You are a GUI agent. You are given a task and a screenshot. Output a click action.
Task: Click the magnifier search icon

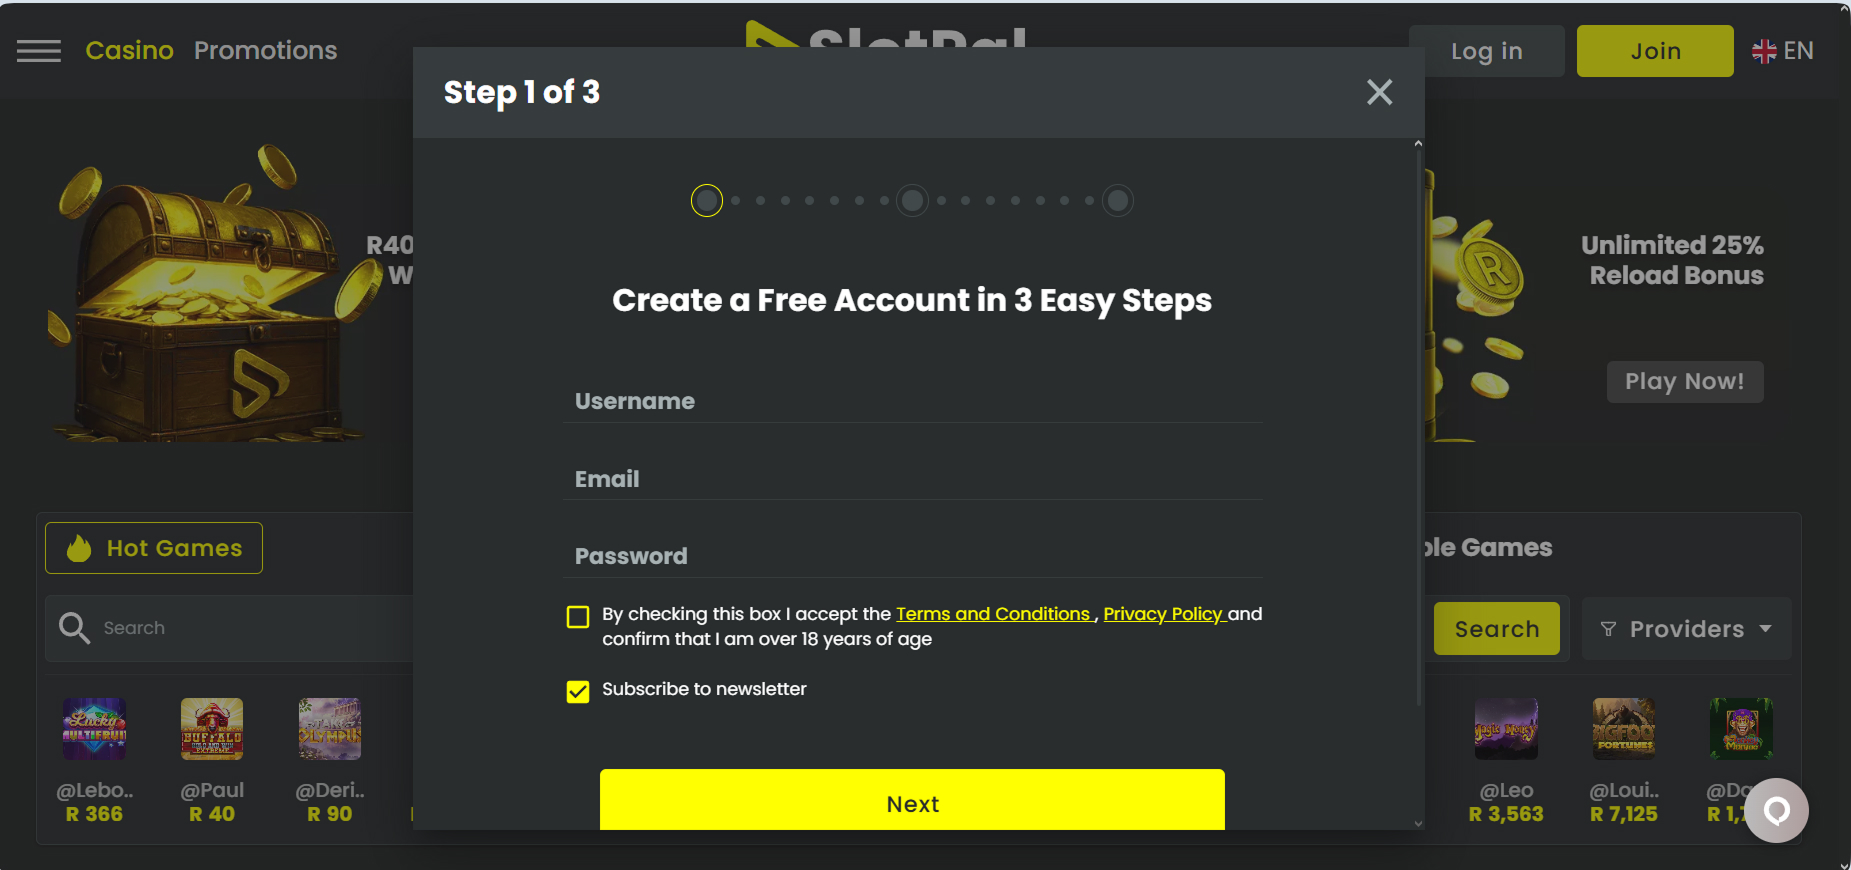(x=75, y=628)
